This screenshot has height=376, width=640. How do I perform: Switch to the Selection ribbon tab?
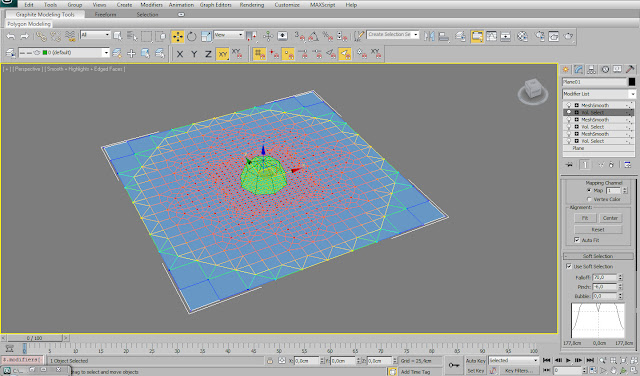click(x=147, y=14)
